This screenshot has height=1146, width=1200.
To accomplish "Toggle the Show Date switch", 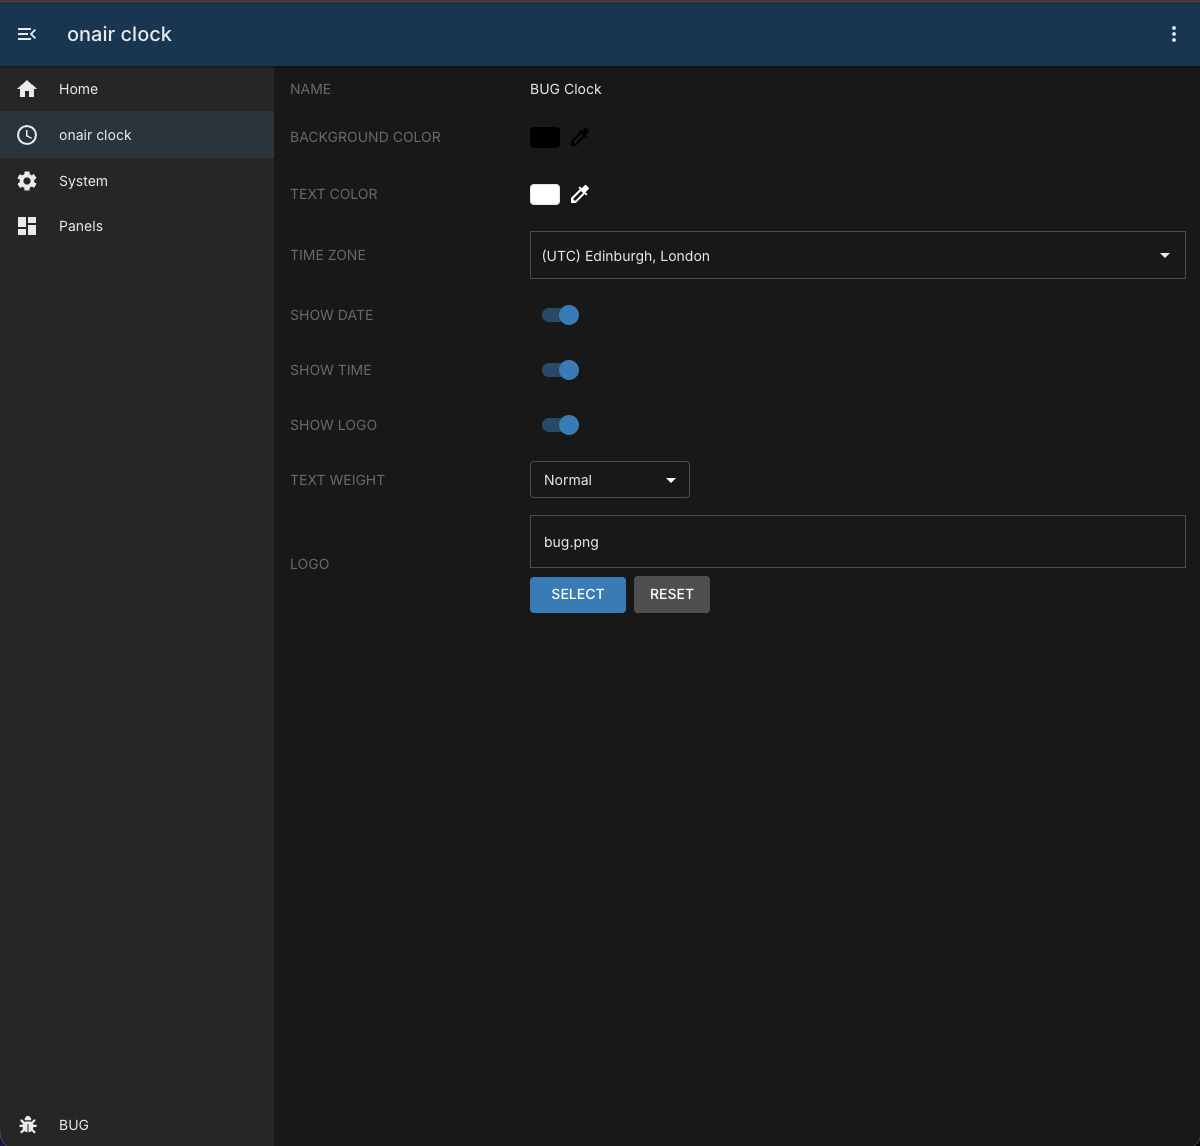I will point(560,315).
